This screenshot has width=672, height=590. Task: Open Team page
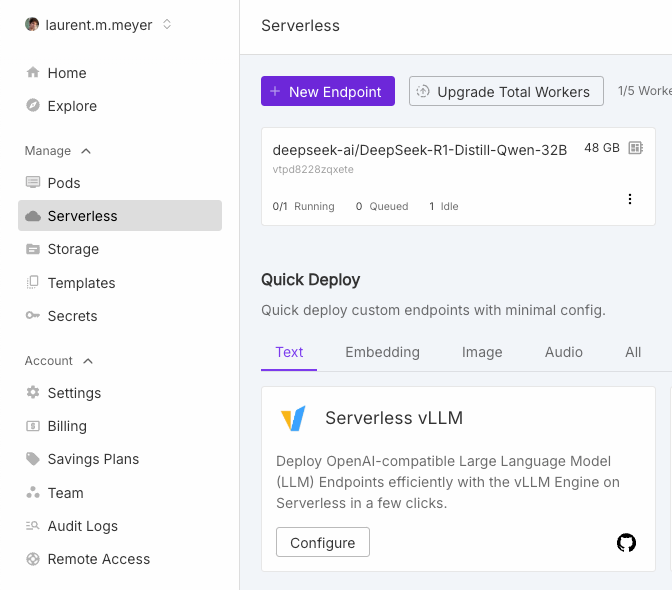point(66,493)
